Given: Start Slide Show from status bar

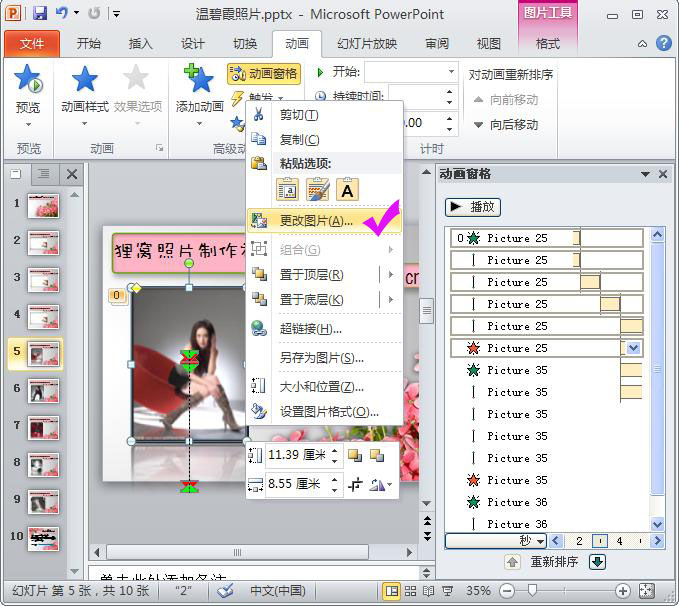Looking at the screenshot, I should (447, 590).
